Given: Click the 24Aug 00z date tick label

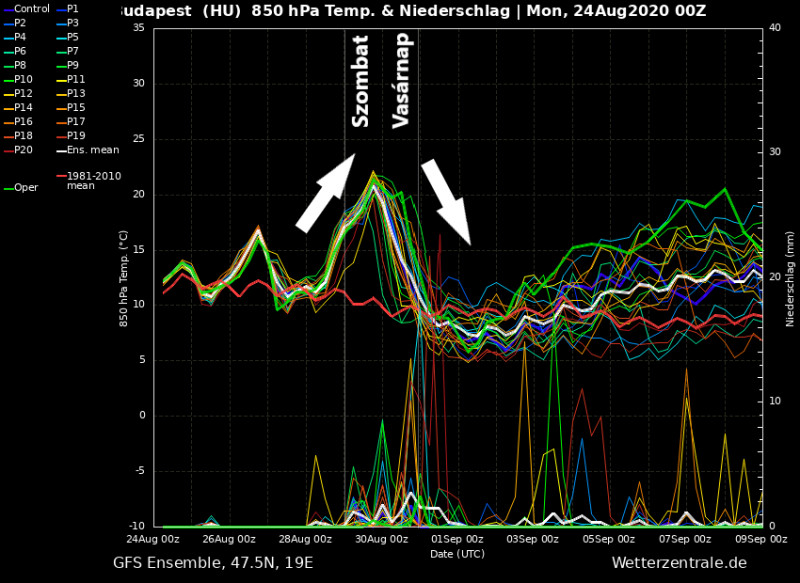Looking at the screenshot, I should coord(153,539).
